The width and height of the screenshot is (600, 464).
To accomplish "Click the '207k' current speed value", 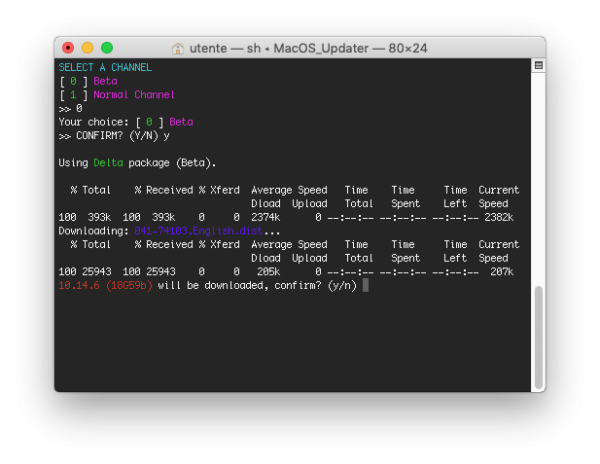I will tap(502, 272).
